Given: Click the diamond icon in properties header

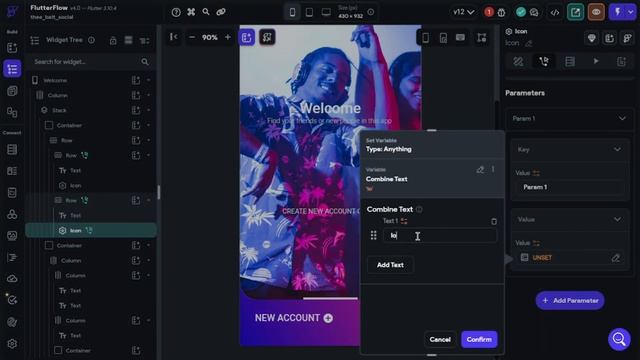Looking at the screenshot, I should [591, 38].
